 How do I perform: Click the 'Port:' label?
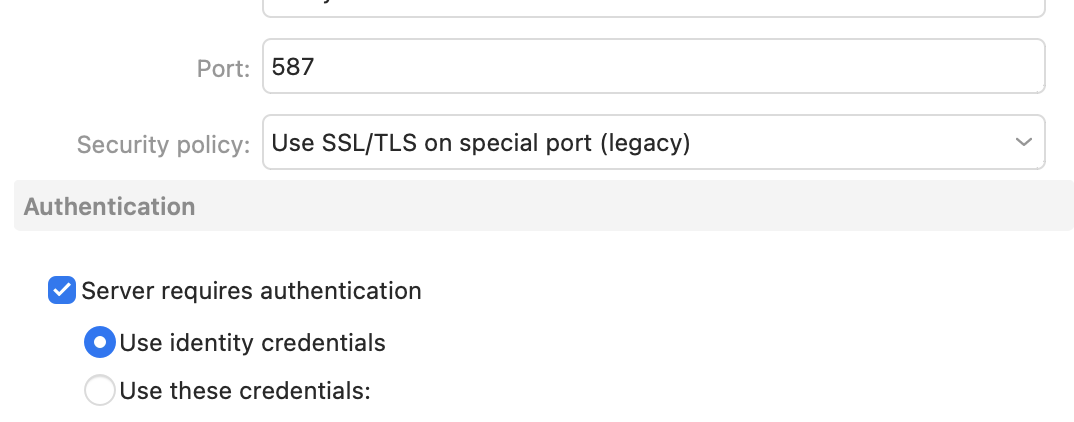click(223, 69)
